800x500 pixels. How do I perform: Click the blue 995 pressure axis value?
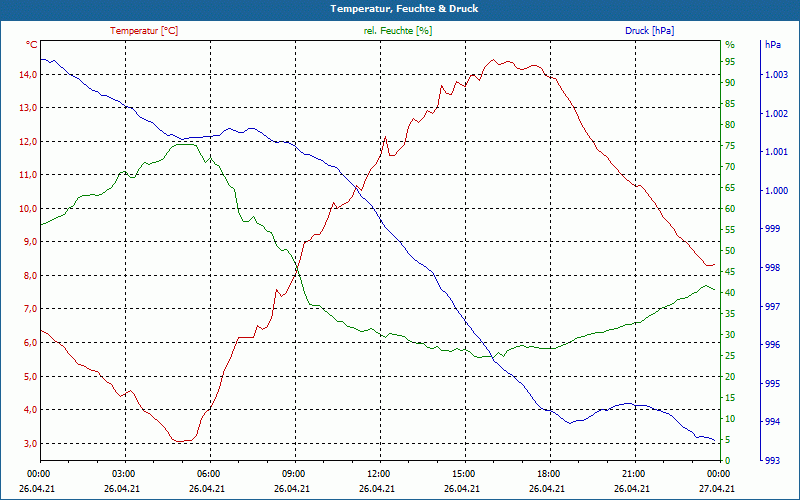773,384
